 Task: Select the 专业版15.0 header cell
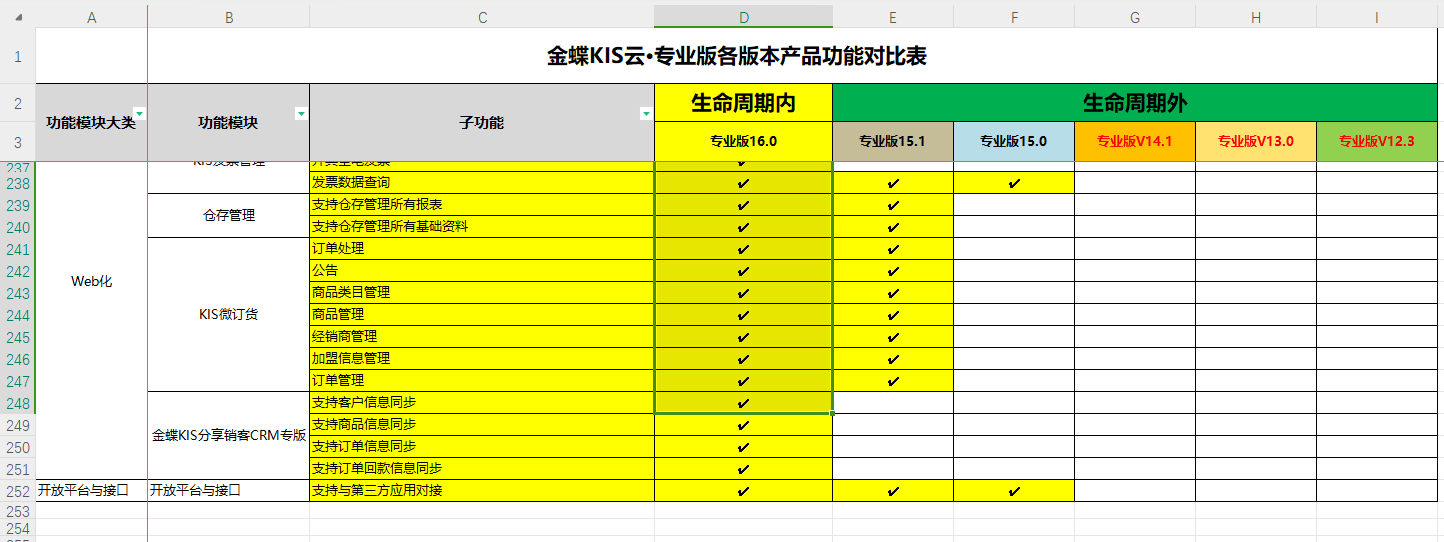point(1014,142)
